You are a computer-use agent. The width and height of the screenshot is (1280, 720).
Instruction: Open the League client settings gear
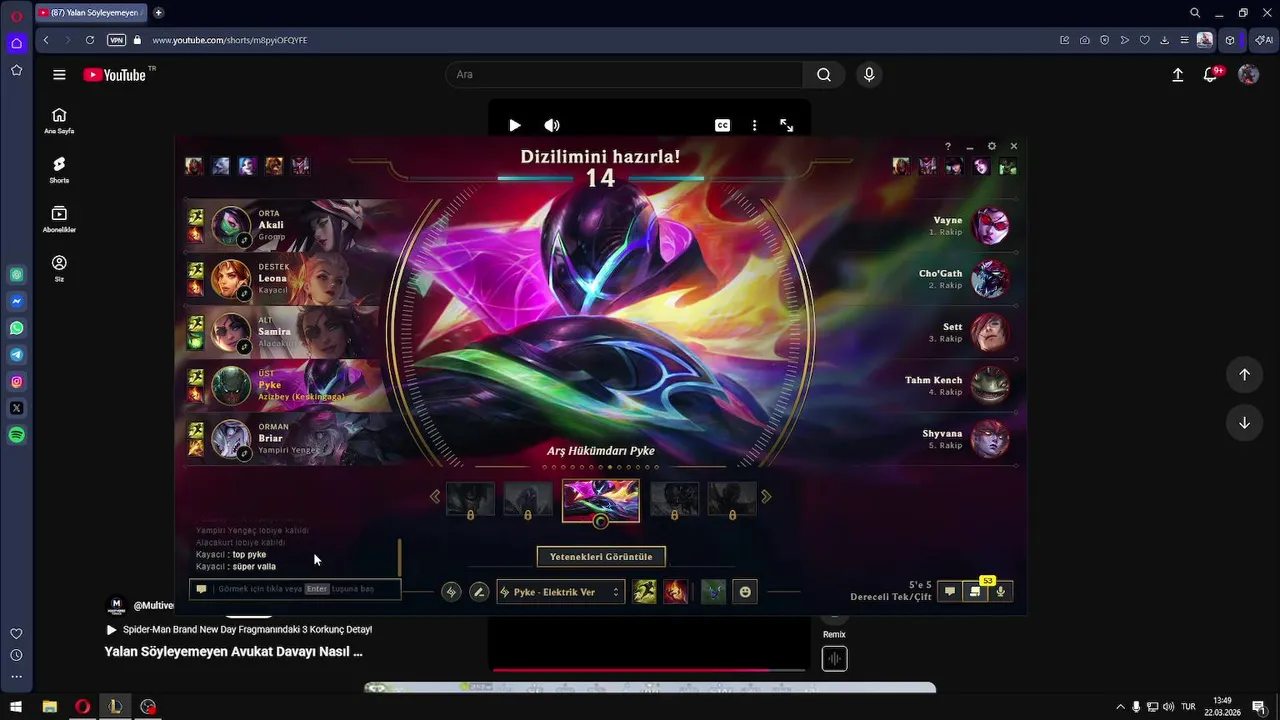(992, 146)
